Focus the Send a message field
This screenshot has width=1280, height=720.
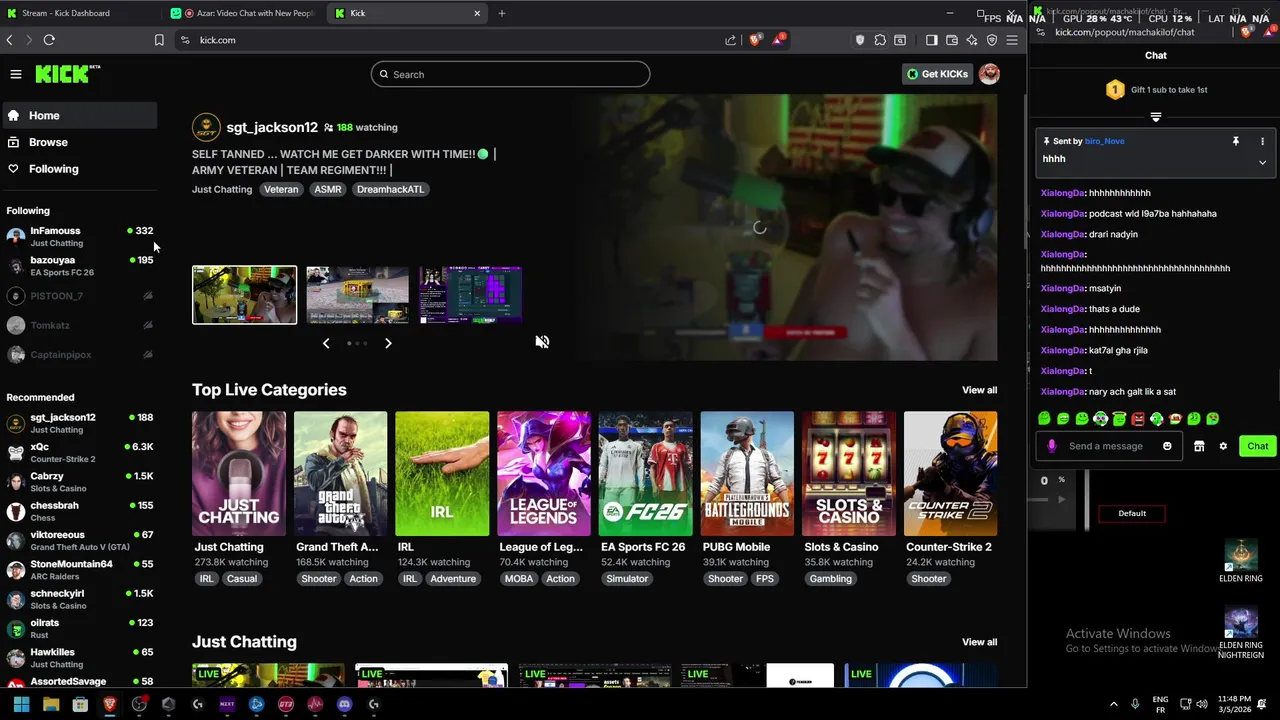[1109, 446]
